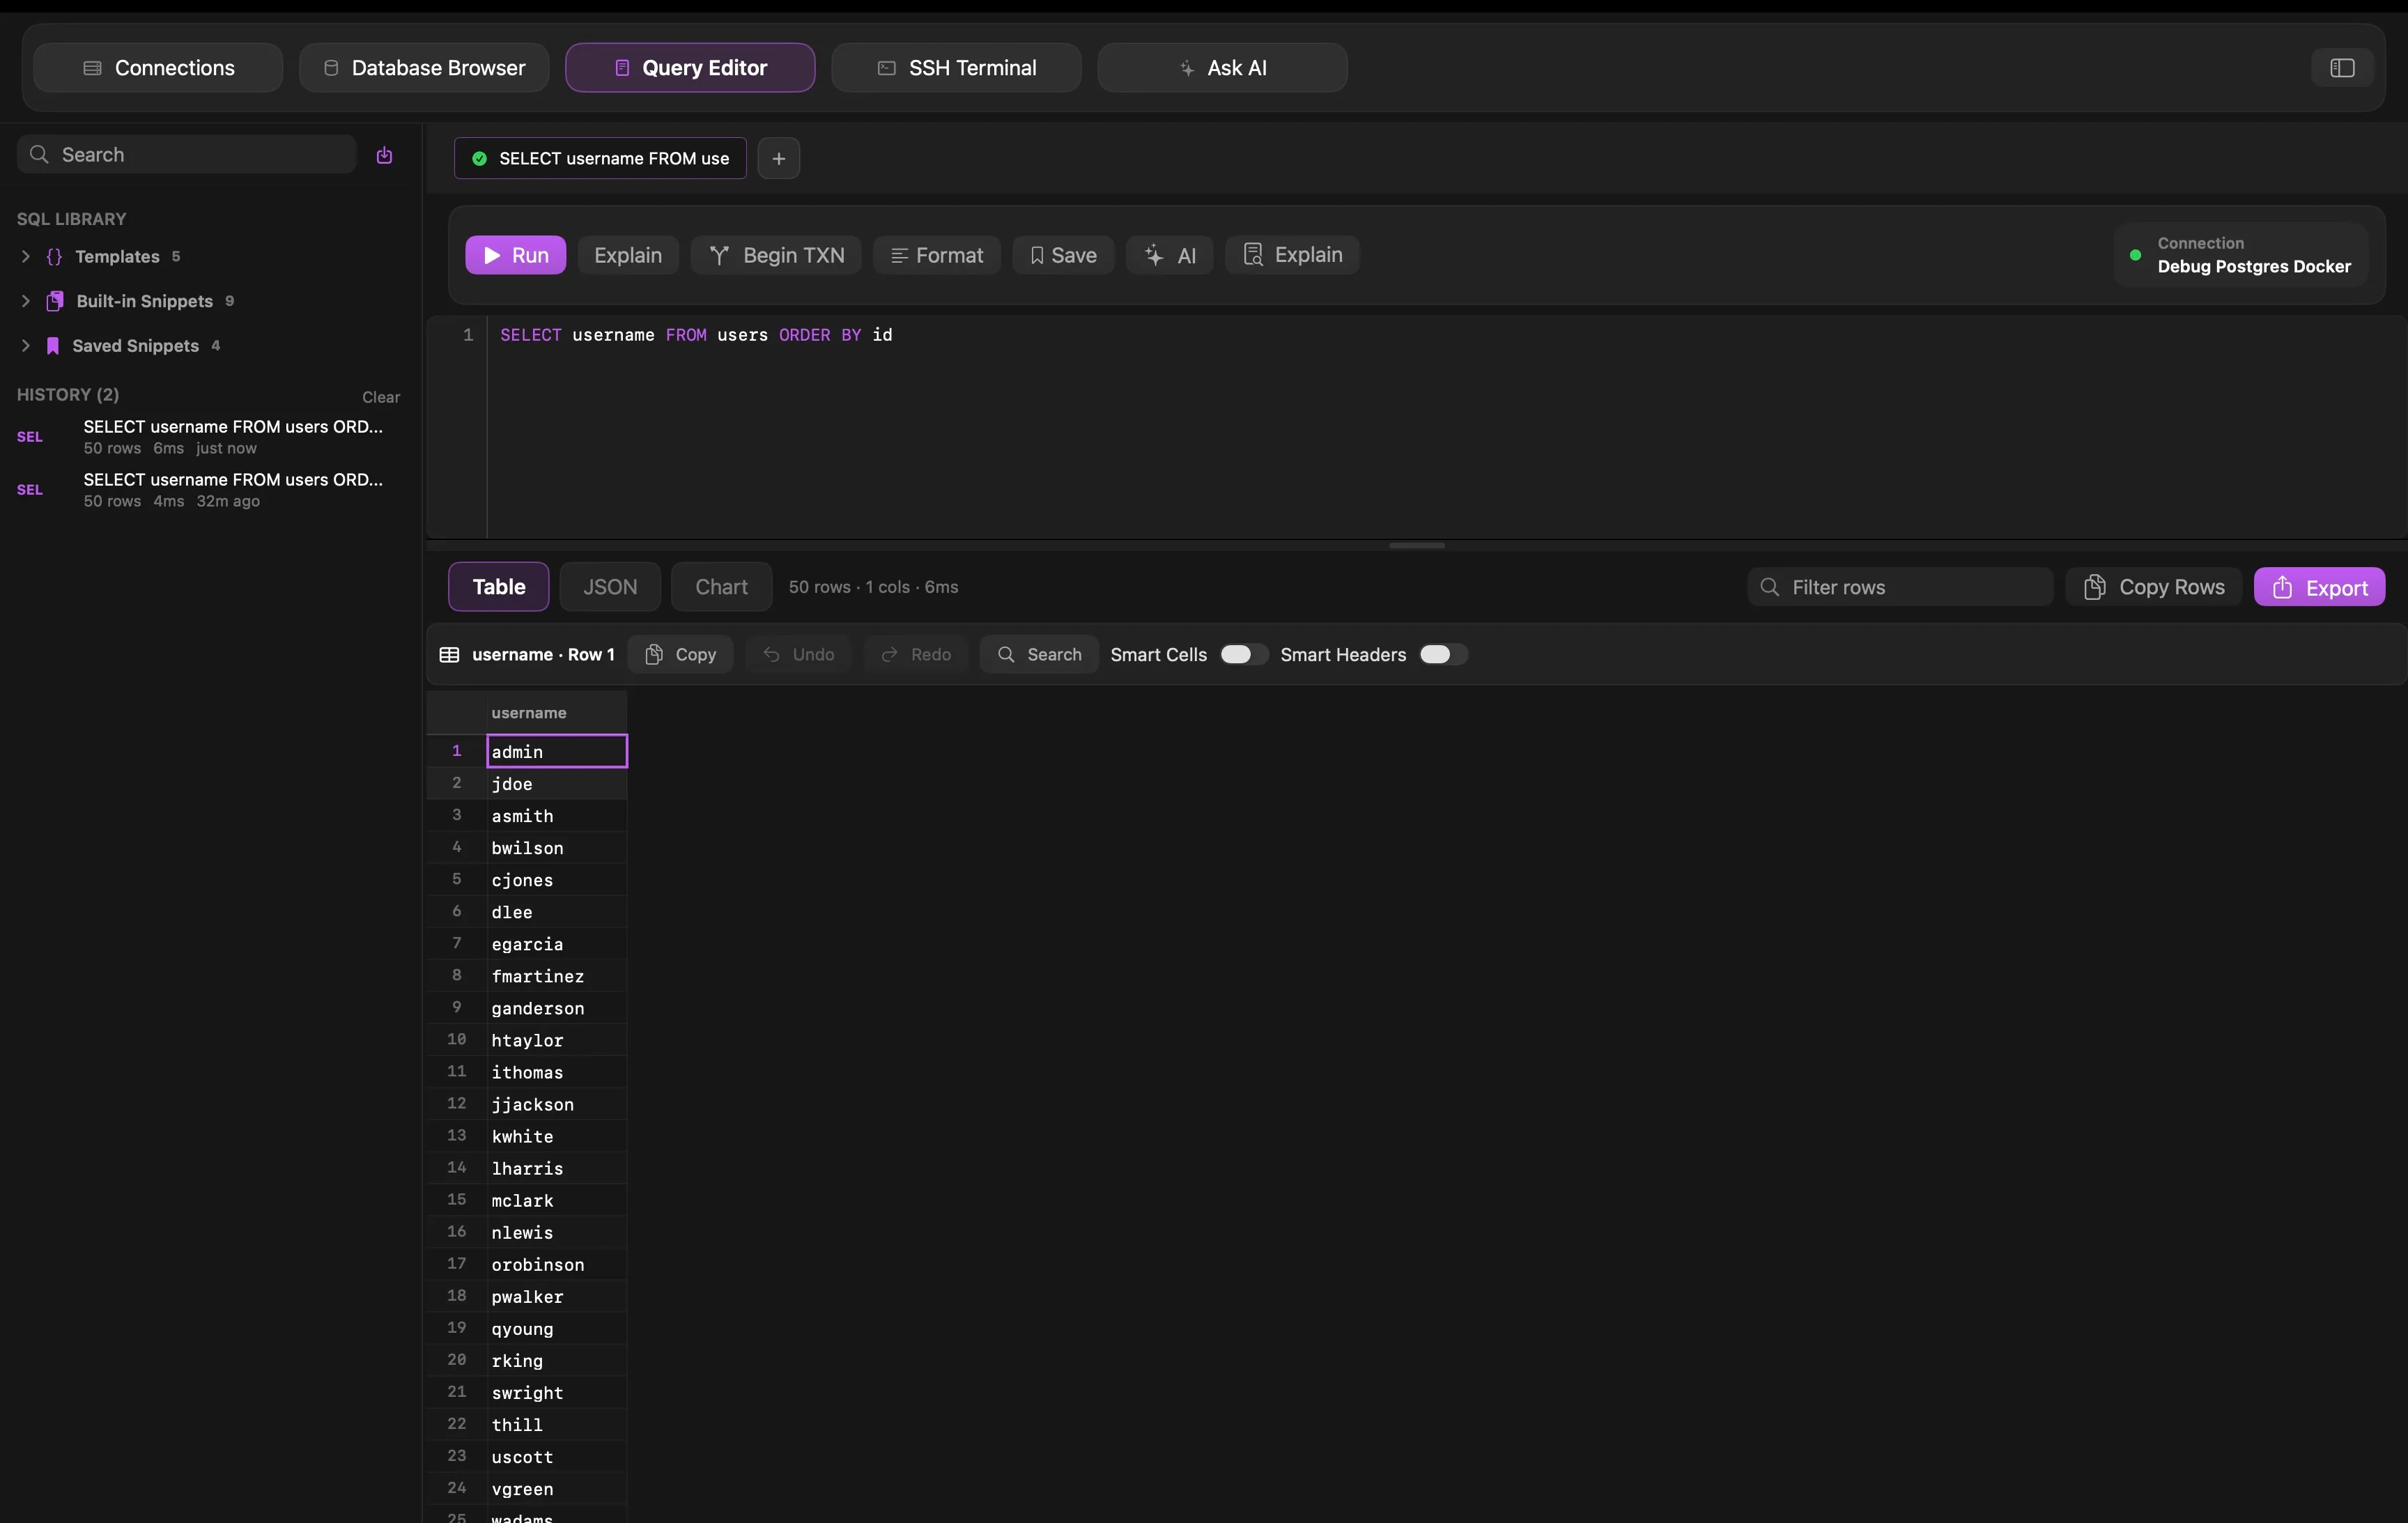The width and height of the screenshot is (2408, 1523).
Task: Select the swright cell
Action: click(x=557, y=1393)
